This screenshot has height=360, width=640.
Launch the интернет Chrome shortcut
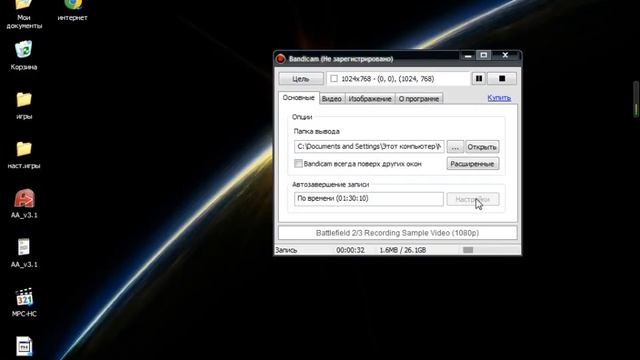point(73,5)
